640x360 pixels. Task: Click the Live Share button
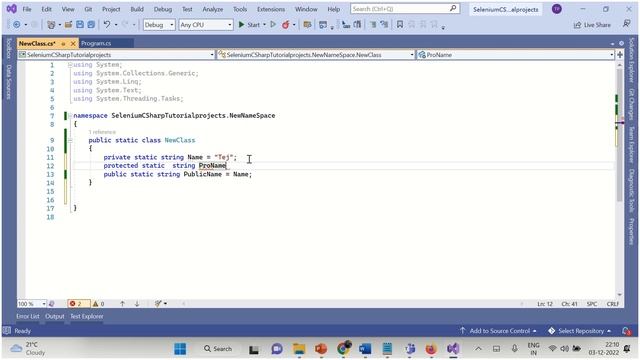click(x=592, y=25)
